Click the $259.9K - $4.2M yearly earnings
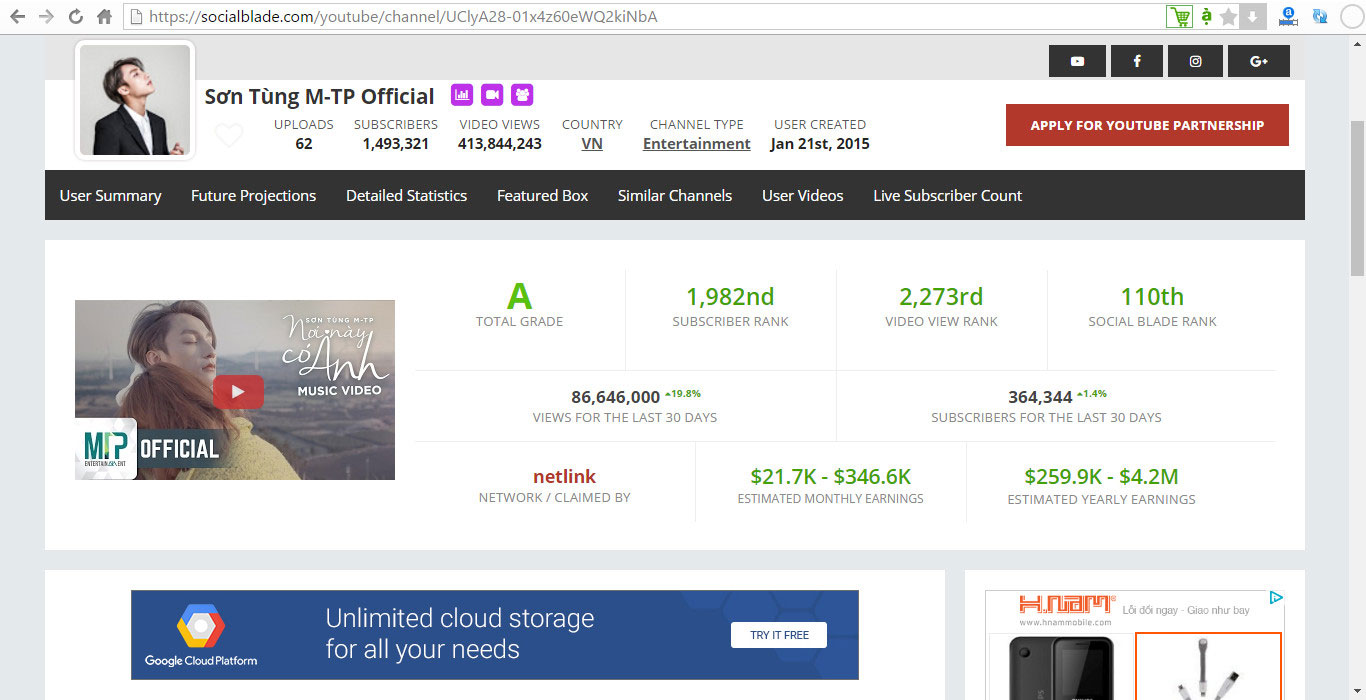This screenshot has height=700, width=1366. 1101,477
